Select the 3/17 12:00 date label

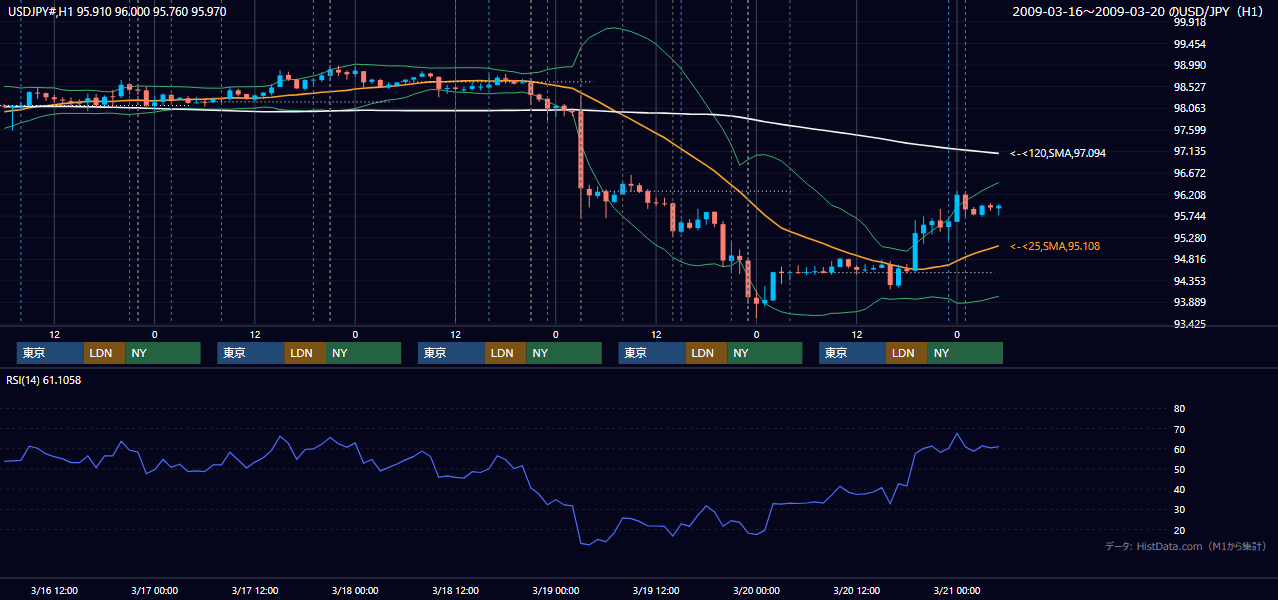[x=255, y=590]
